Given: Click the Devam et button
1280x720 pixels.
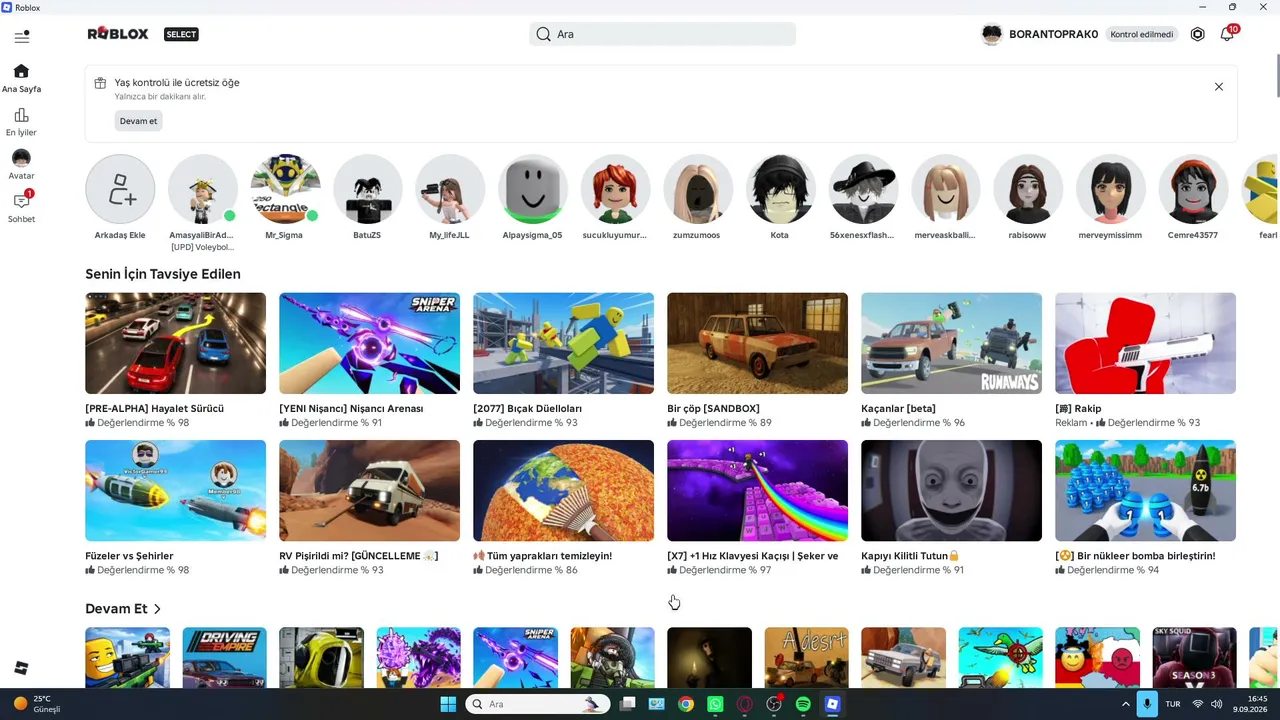Looking at the screenshot, I should (x=138, y=121).
